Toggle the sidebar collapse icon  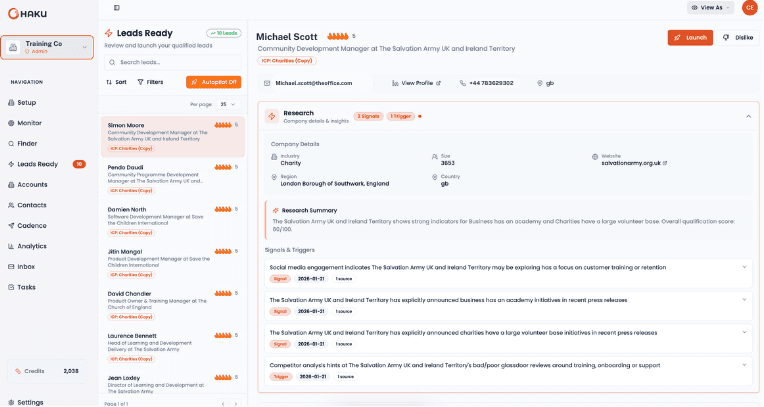click(116, 8)
